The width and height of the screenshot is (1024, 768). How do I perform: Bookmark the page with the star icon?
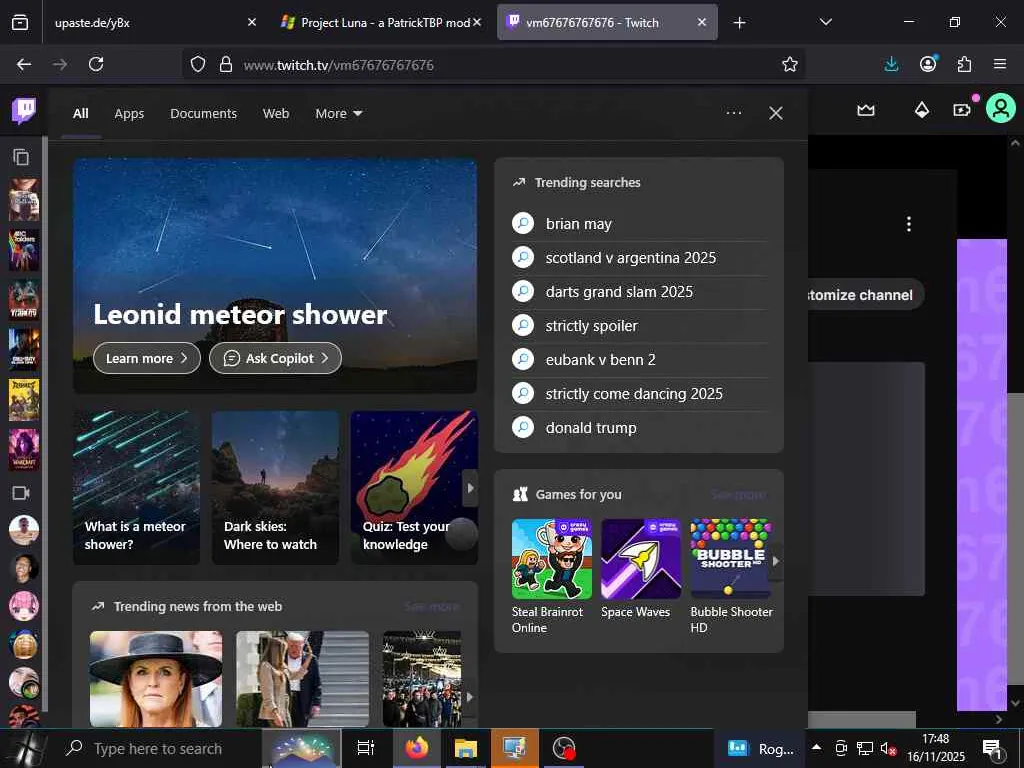click(x=790, y=64)
